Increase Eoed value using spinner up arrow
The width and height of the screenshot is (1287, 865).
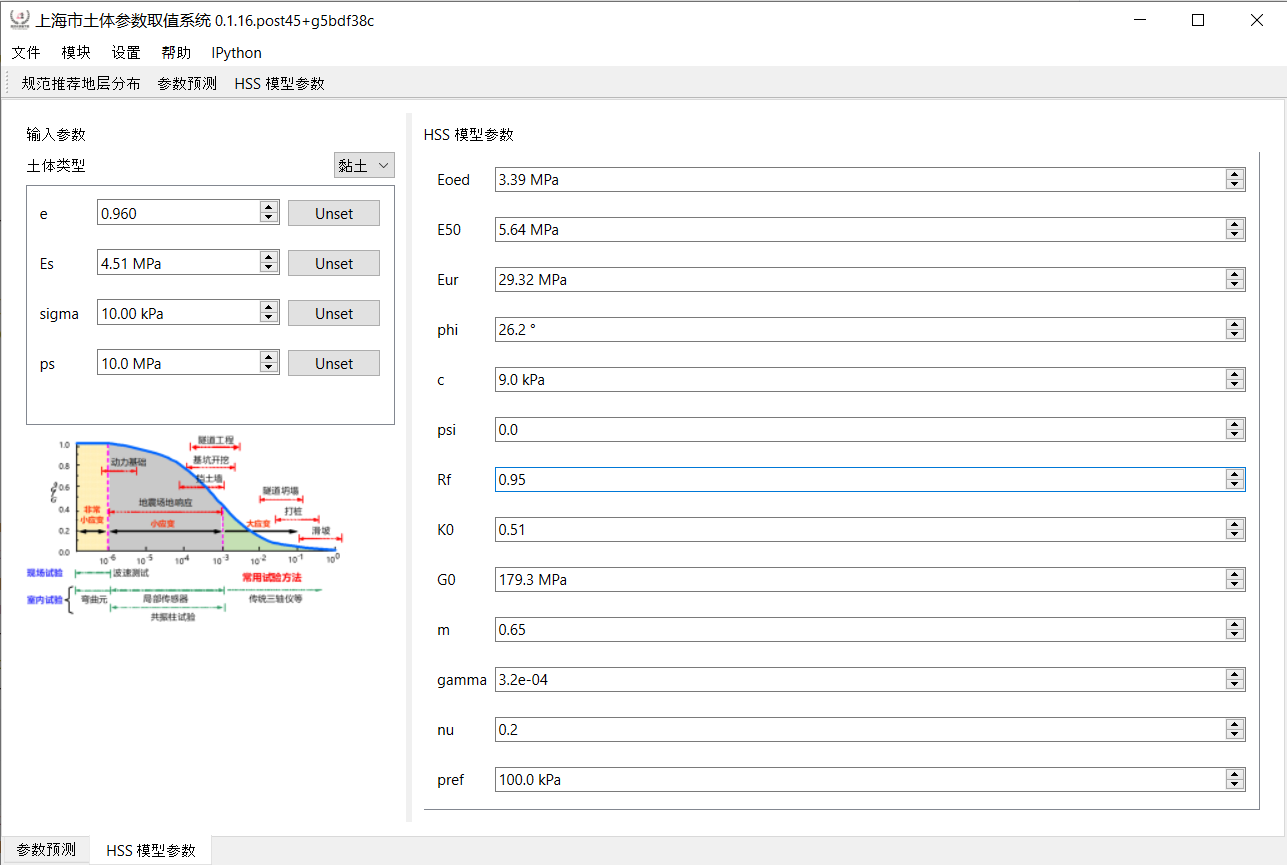(1235, 175)
